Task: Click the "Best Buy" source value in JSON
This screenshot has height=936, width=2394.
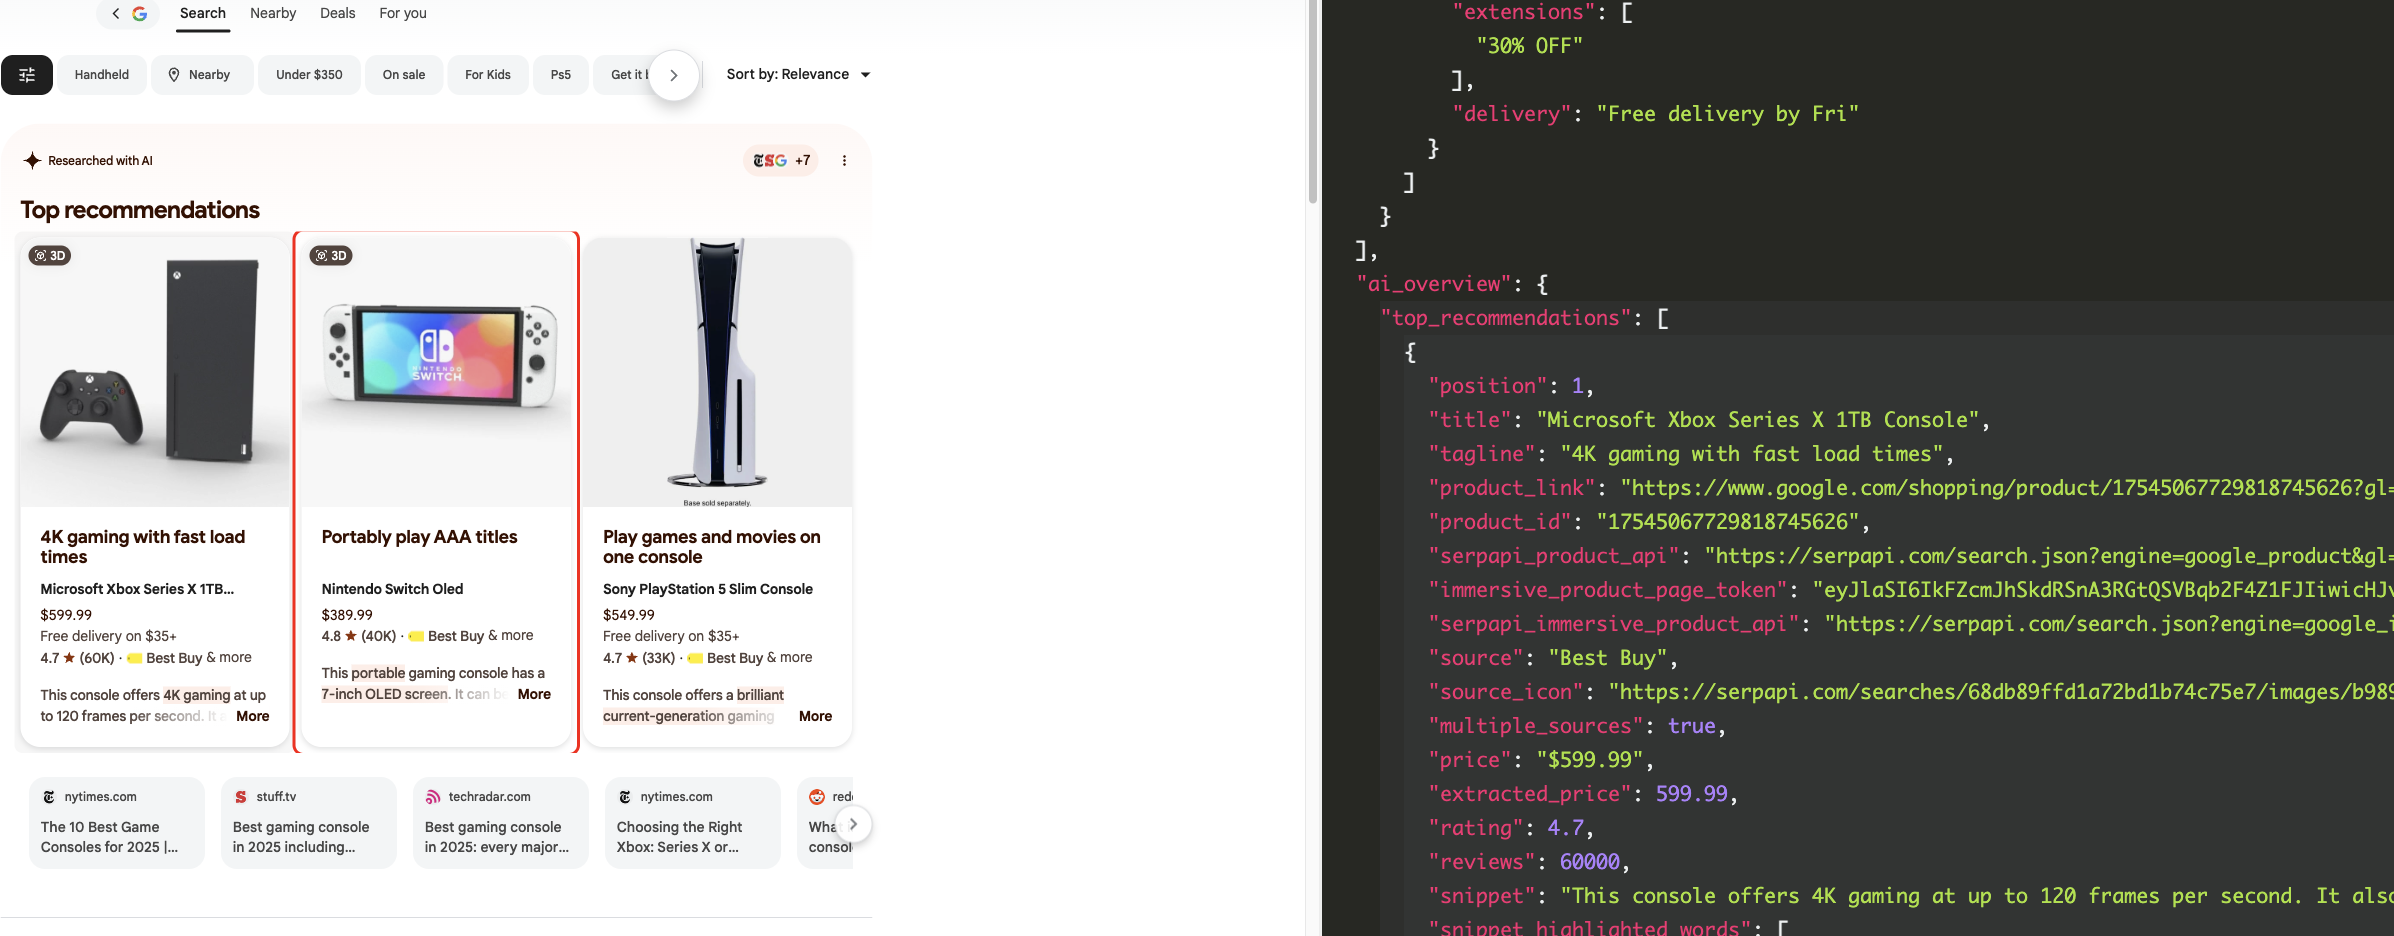Action: tap(1608, 658)
